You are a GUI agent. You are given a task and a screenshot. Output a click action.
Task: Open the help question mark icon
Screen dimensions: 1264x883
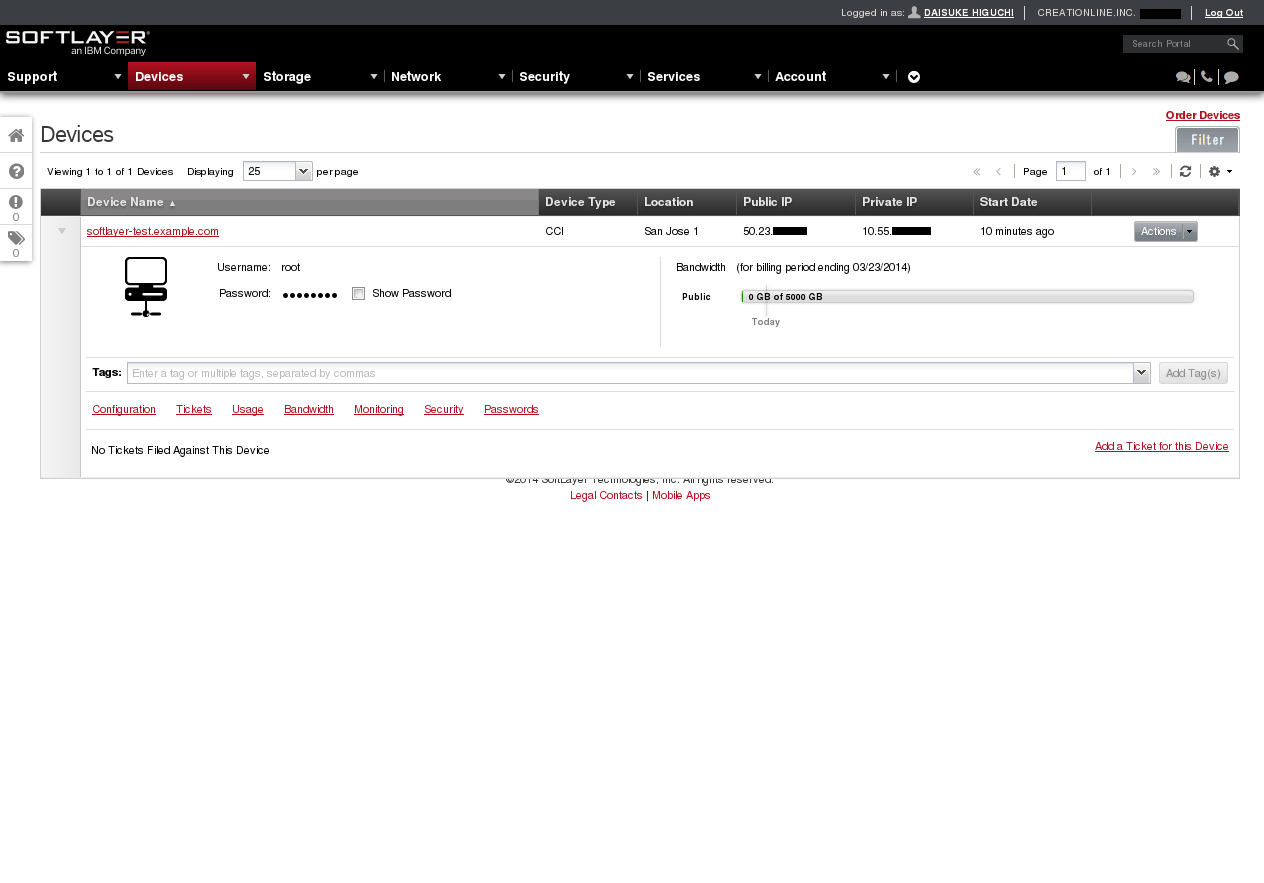point(16,171)
